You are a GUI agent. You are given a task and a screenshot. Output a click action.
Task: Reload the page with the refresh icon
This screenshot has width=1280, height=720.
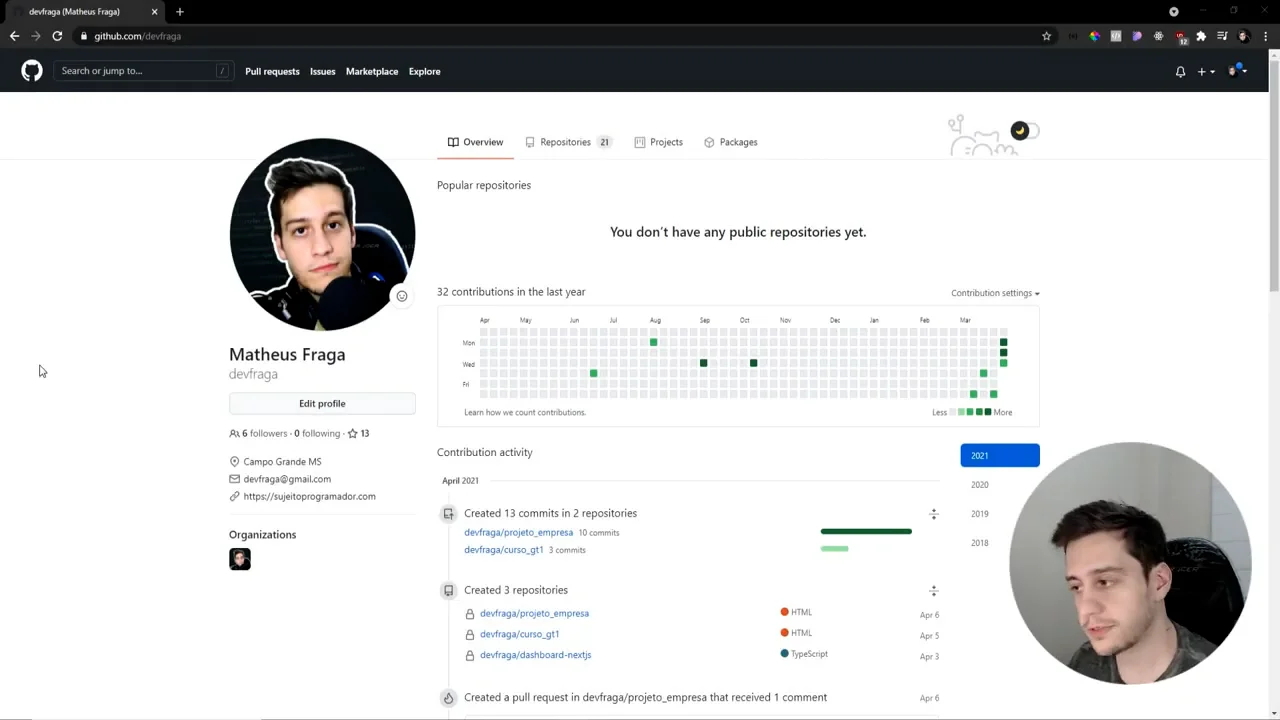point(57,36)
